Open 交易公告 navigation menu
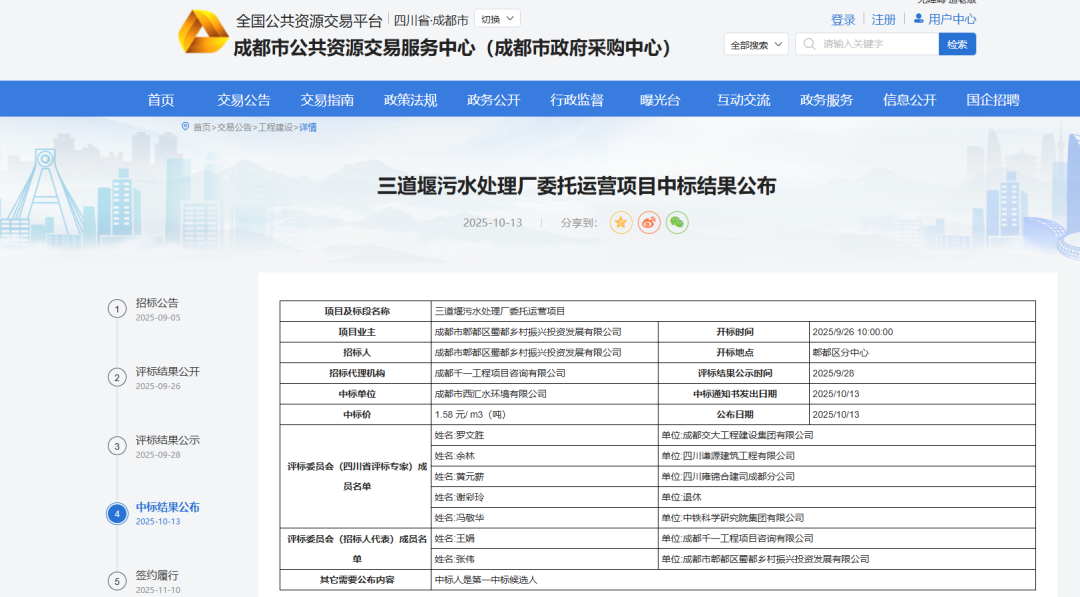 pos(244,100)
